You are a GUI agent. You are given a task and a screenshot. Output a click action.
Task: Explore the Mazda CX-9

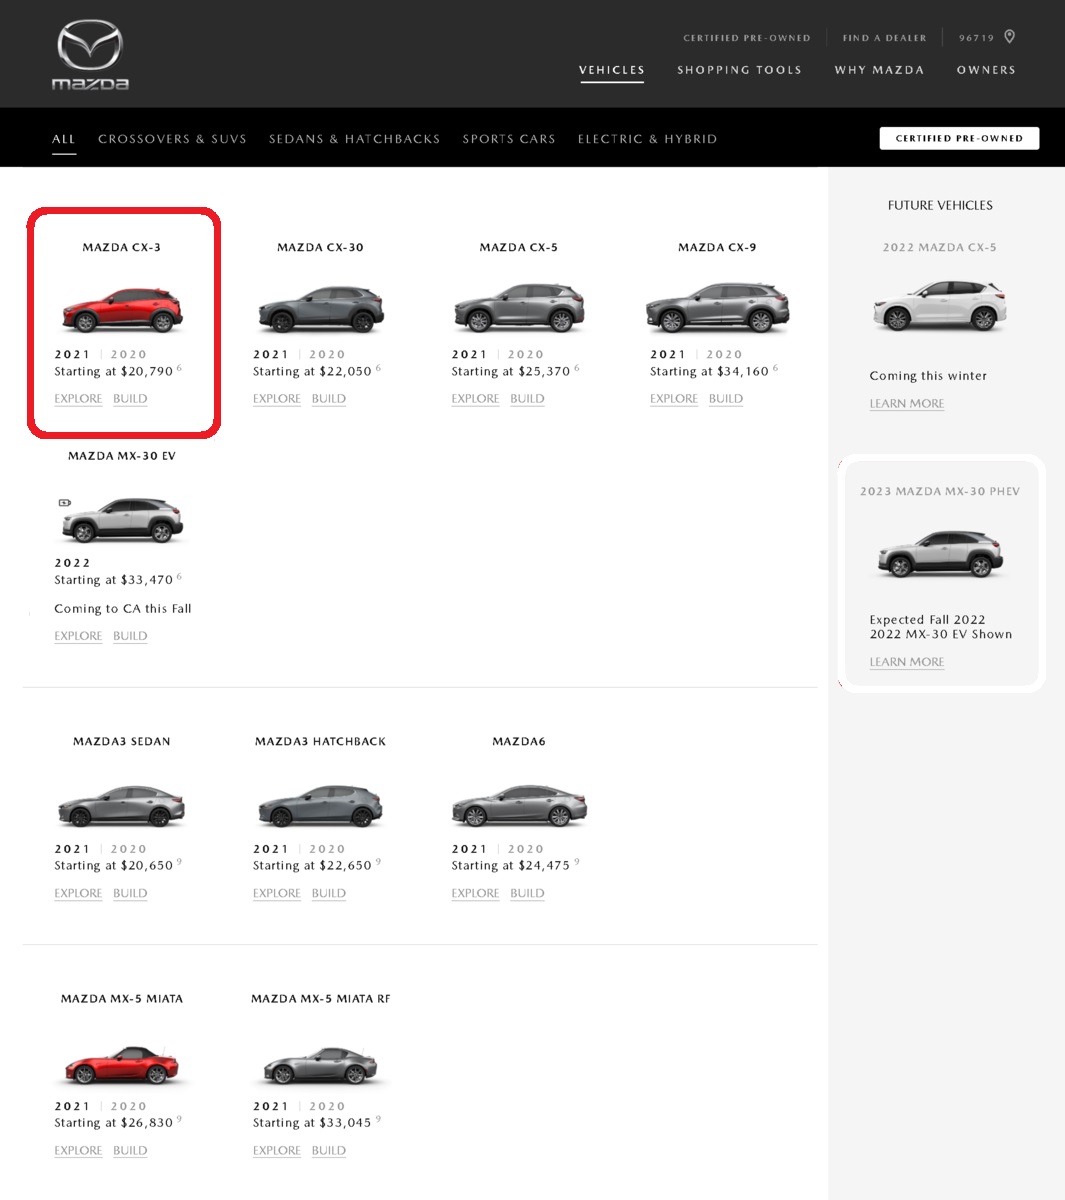674,398
